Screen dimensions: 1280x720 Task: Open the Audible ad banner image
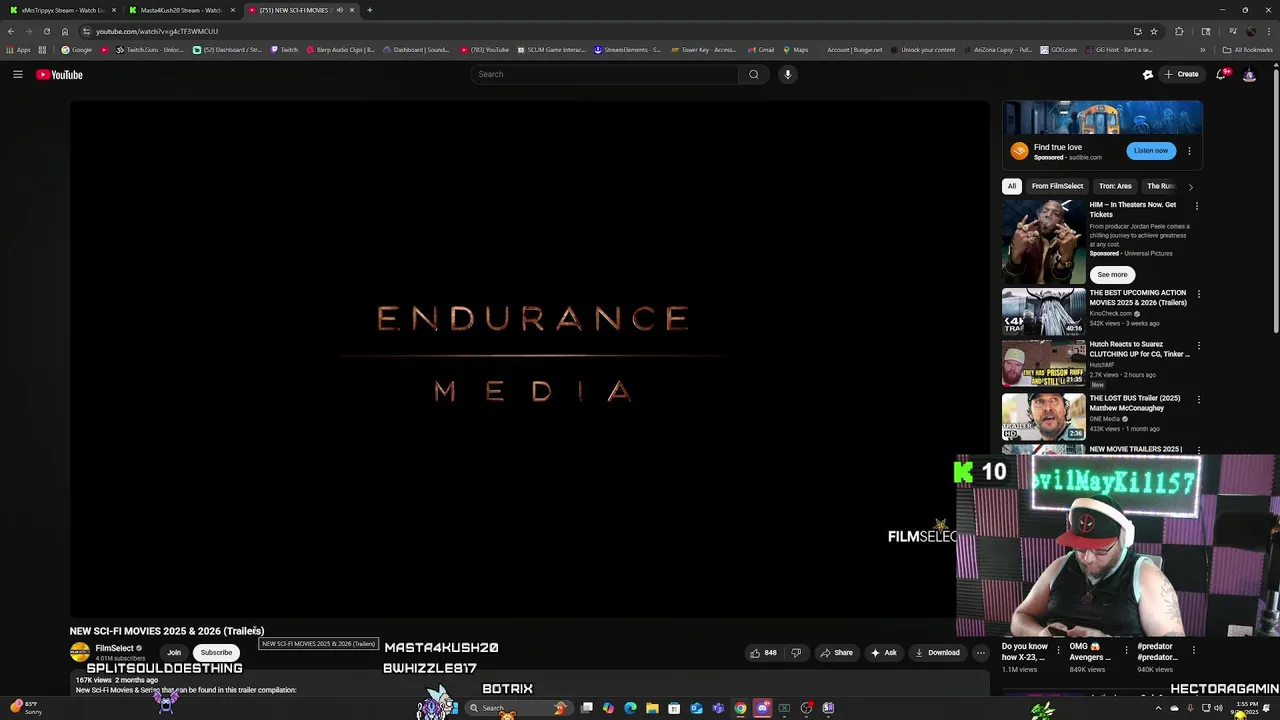tap(1102, 118)
